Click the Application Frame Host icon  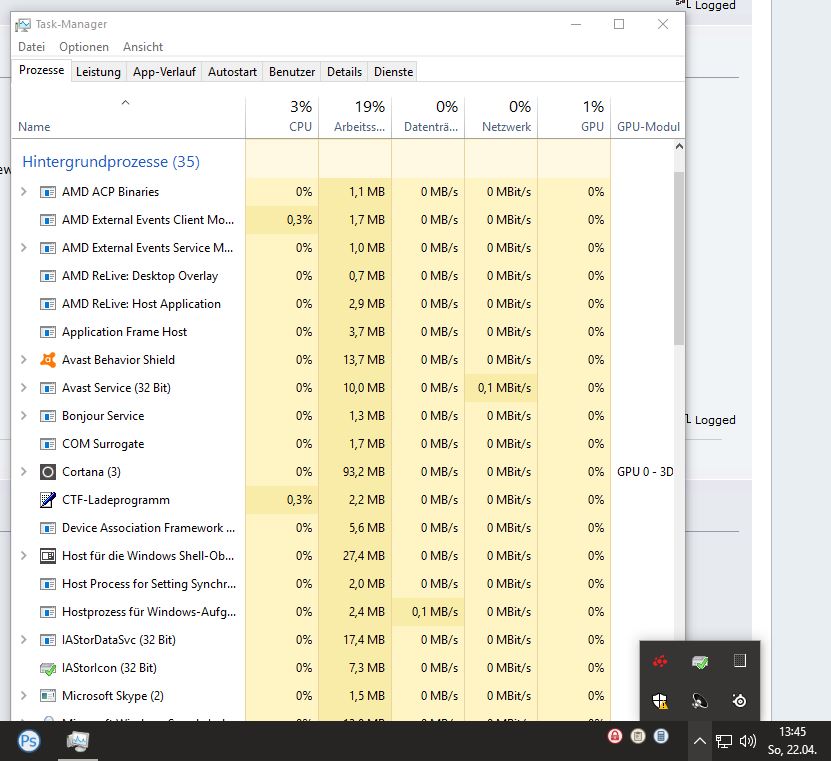48,332
